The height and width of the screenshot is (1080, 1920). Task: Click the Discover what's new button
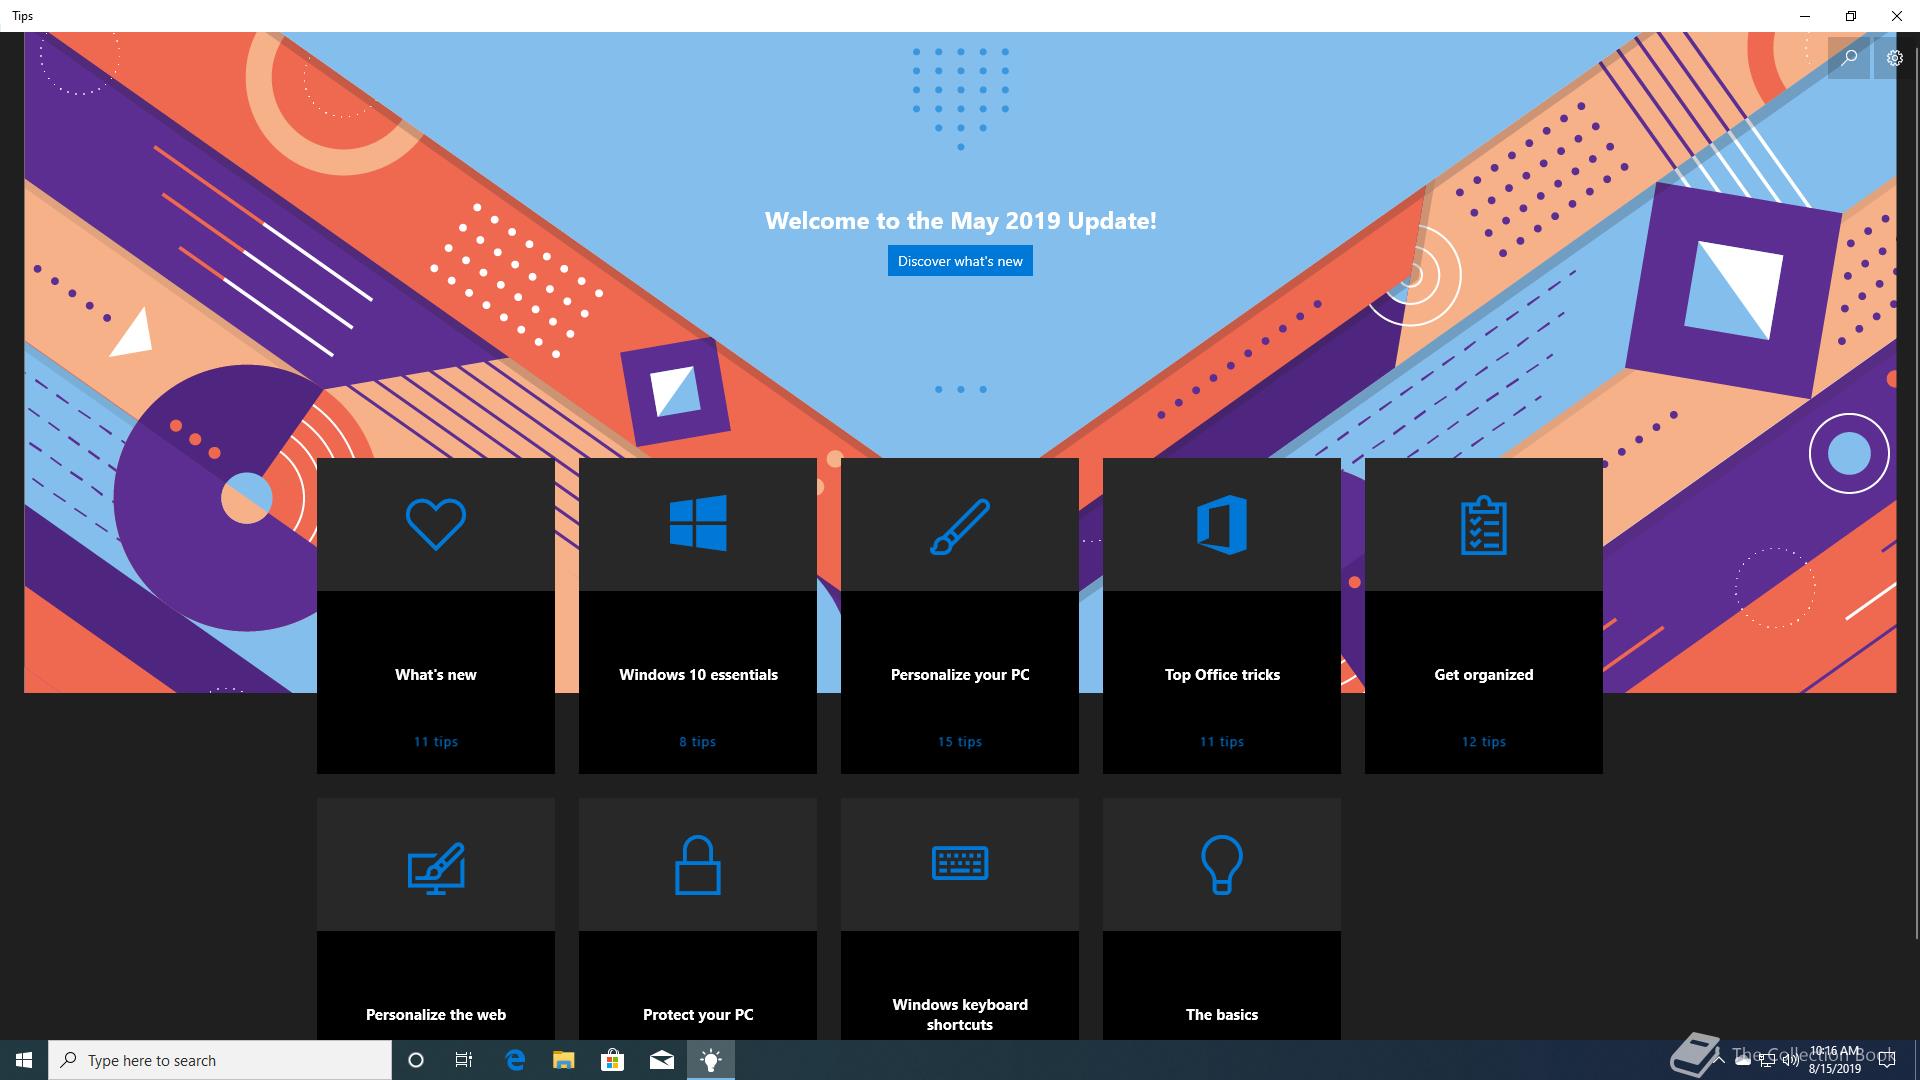point(960,261)
